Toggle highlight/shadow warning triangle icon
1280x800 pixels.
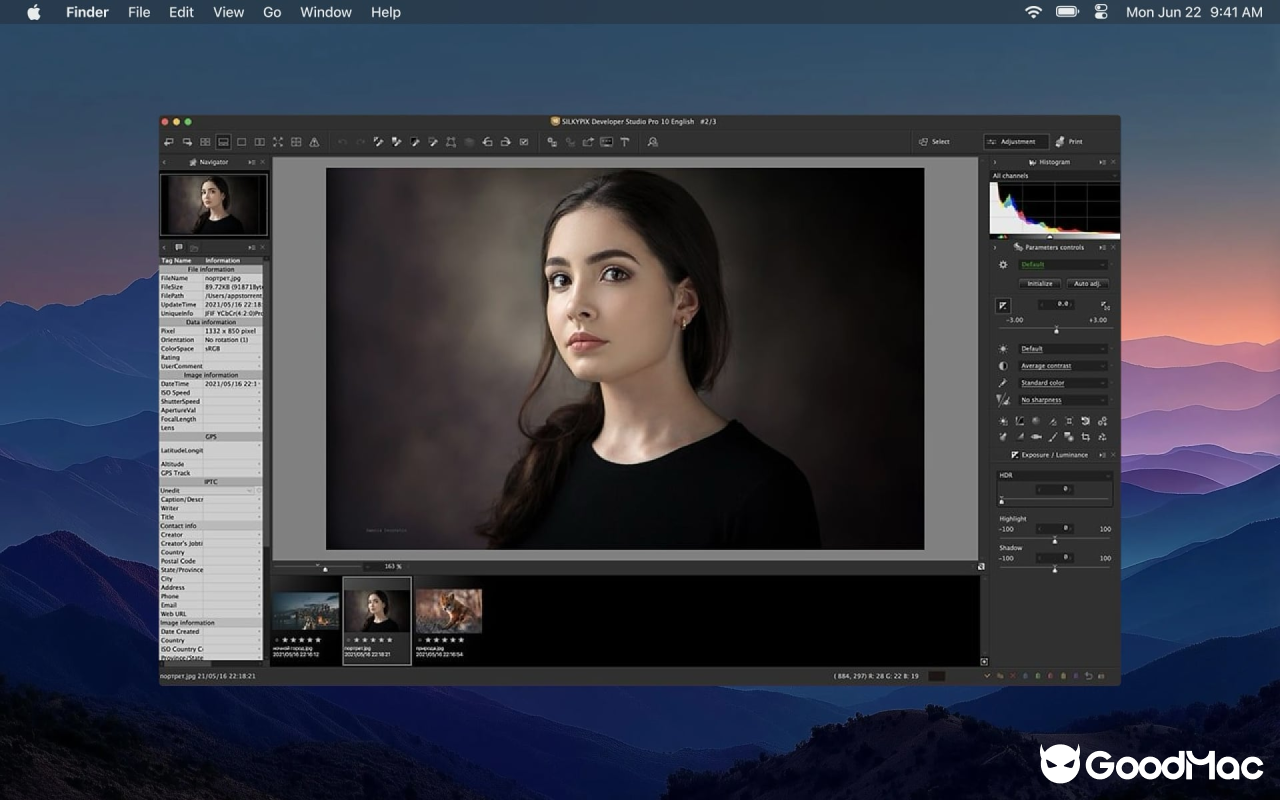pos(314,142)
